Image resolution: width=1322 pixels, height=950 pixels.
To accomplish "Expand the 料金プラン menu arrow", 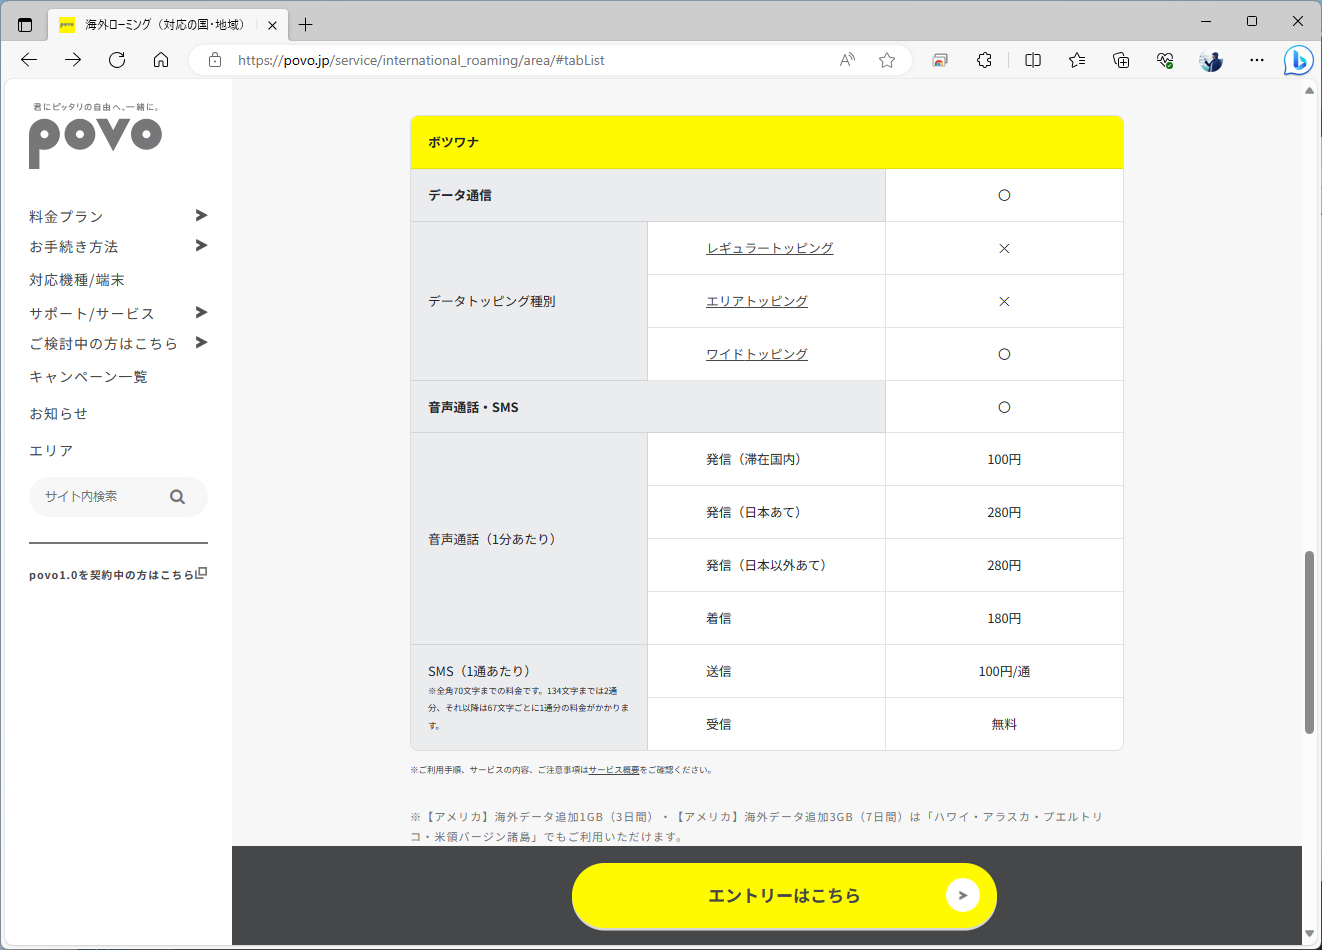I will coord(201,215).
